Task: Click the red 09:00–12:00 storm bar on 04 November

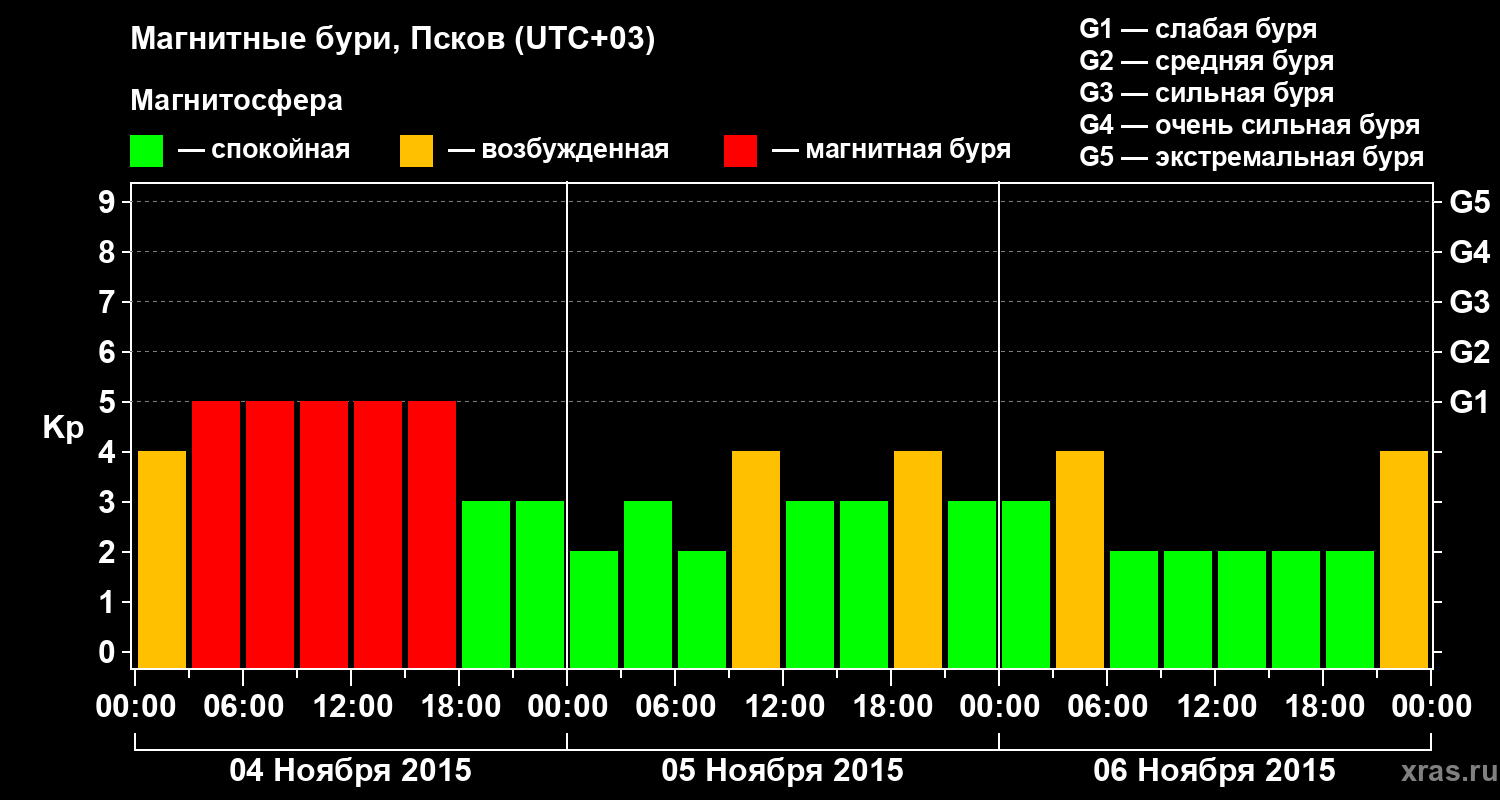Action: click(324, 535)
